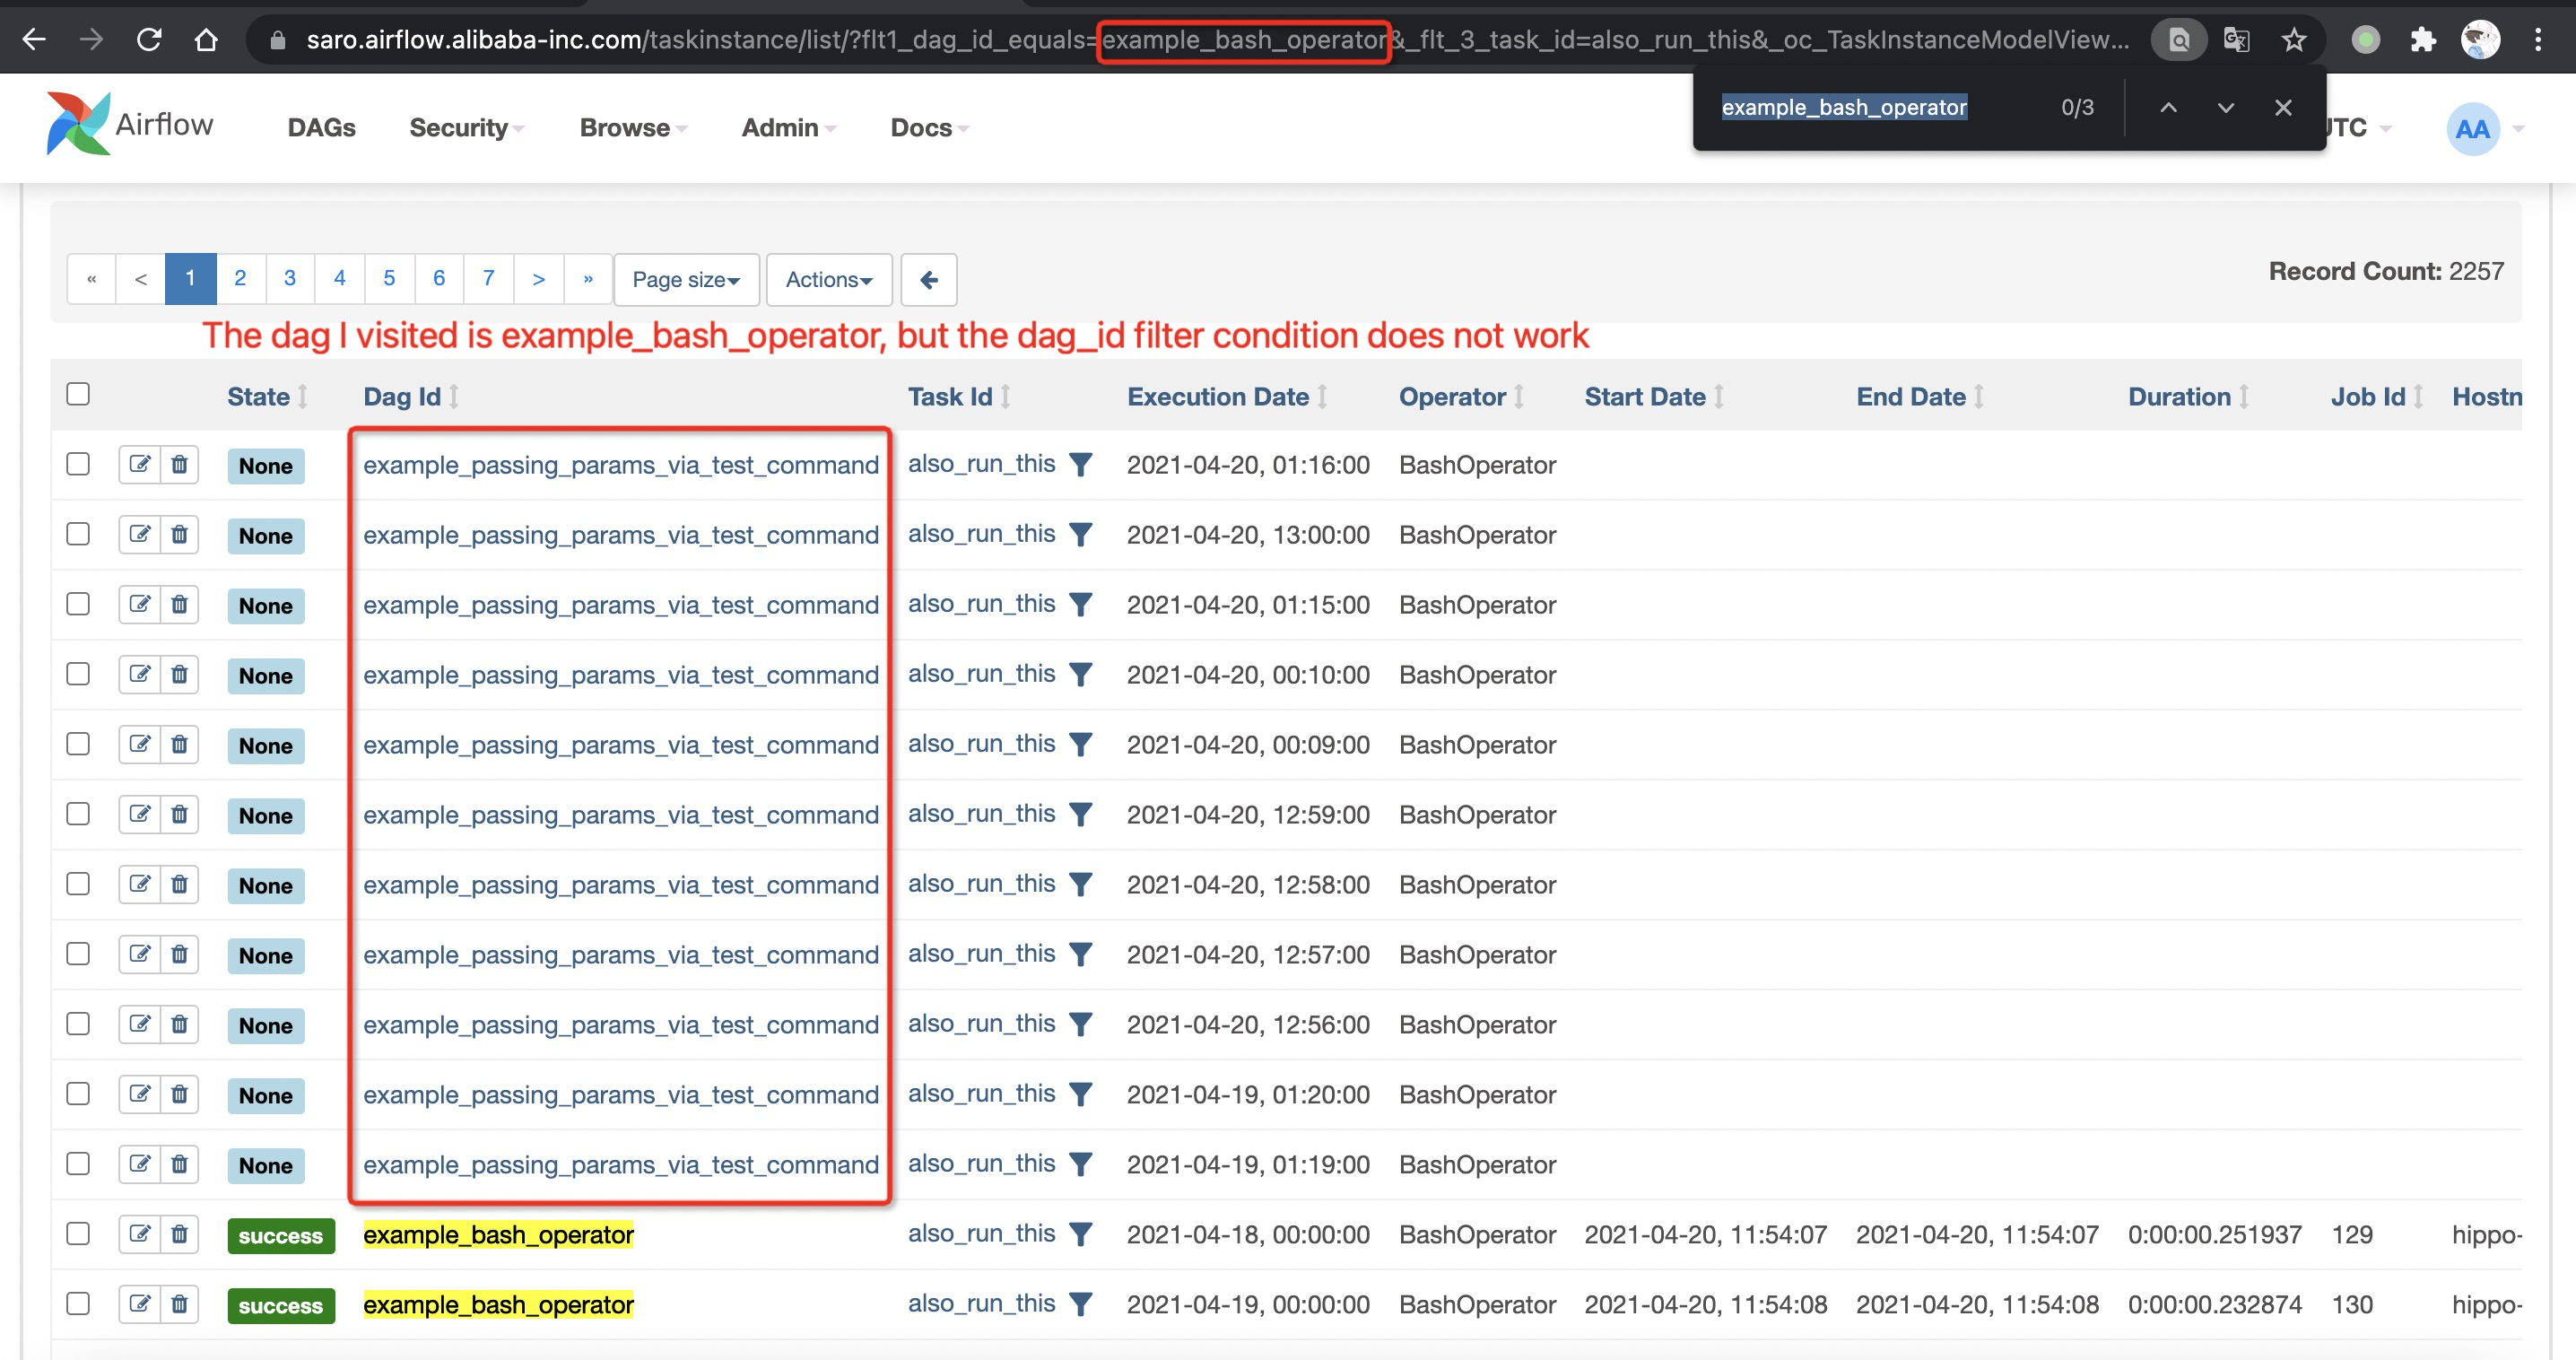This screenshot has height=1360, width=2576.
Task: Check the first success row example_bash_operator checkbox
Action: coord(78,1234)
